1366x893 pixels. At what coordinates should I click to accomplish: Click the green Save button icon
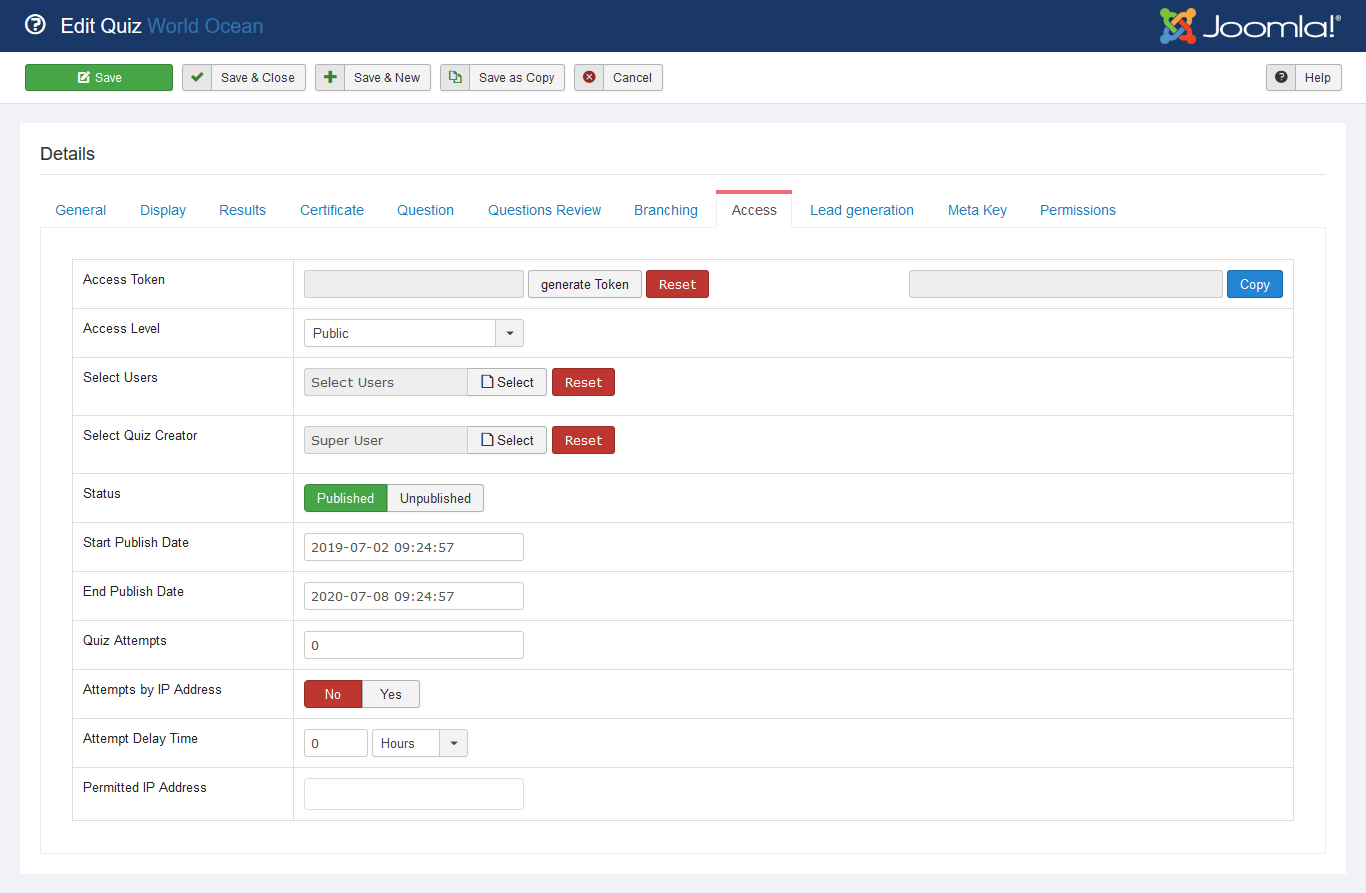point(84,78)
